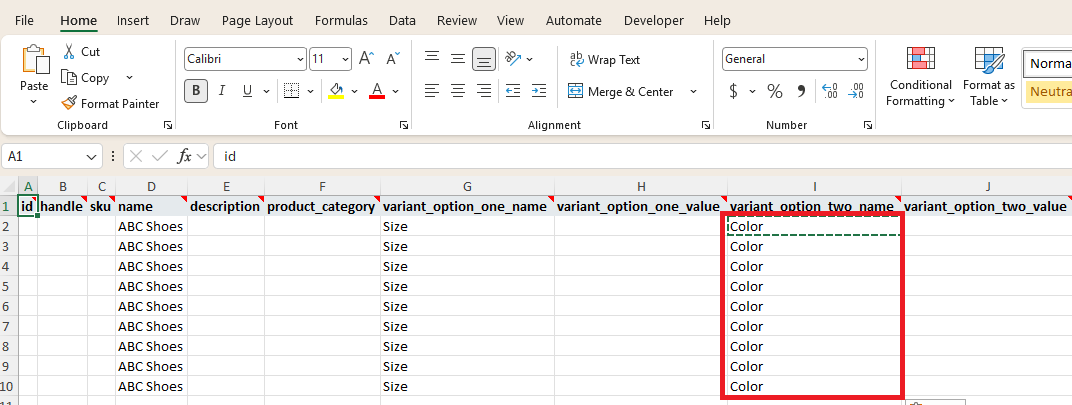1072x405 pixels.
Task: Click the Copy icon
Action: pyautogui.click(x=68, y=77)
